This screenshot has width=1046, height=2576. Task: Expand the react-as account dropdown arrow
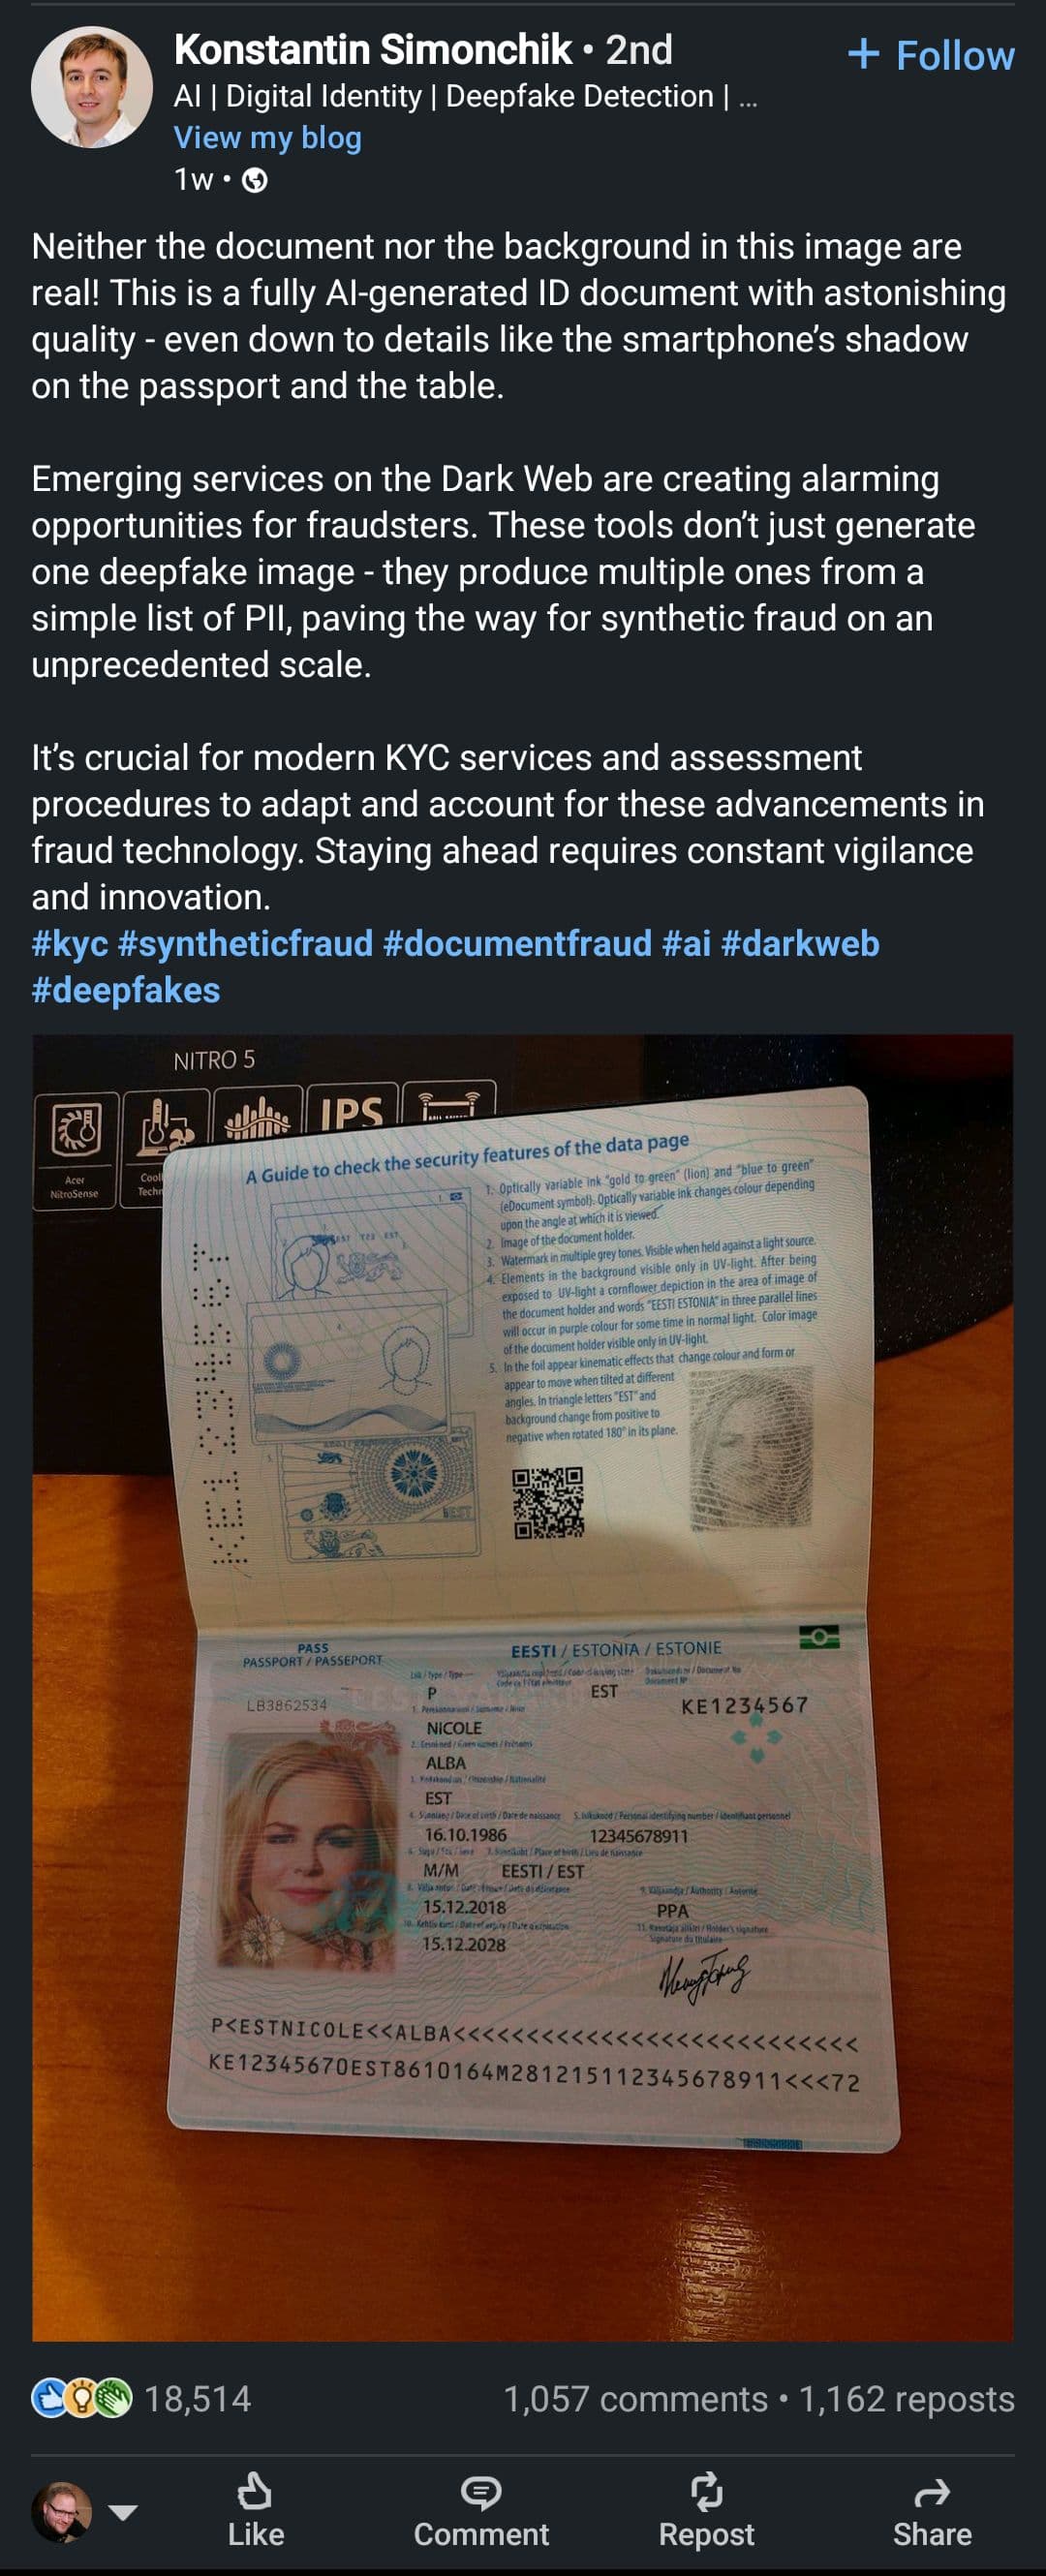(122, 2512)
